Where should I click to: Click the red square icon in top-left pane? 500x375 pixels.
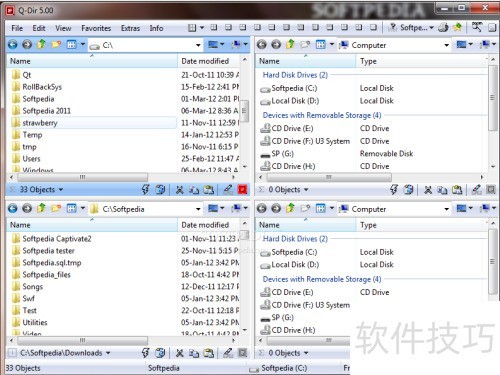coord(243,190)
